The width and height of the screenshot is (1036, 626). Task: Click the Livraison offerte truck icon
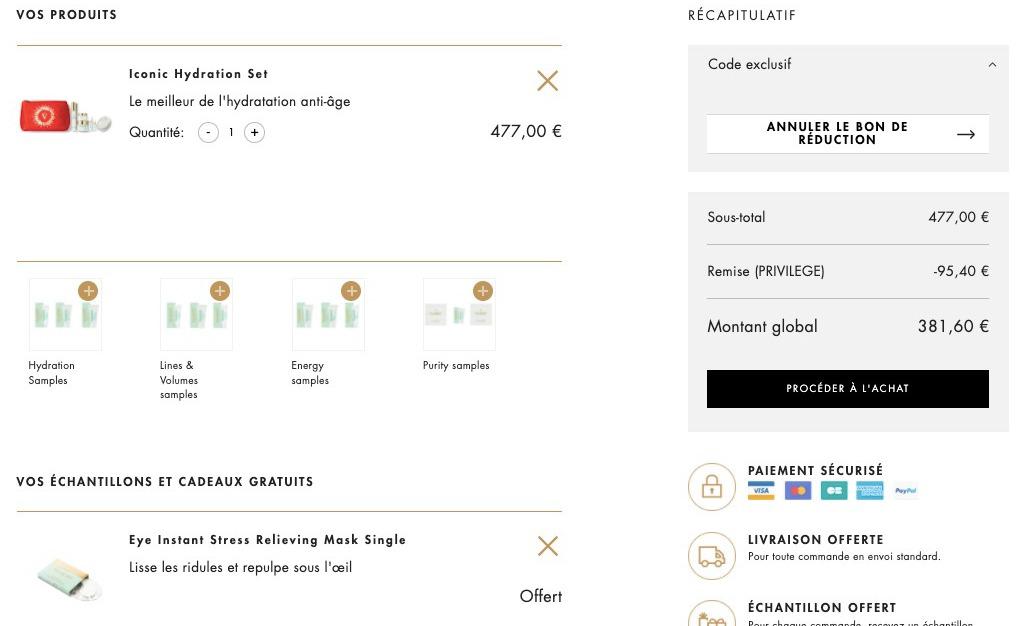pos(712,556)
